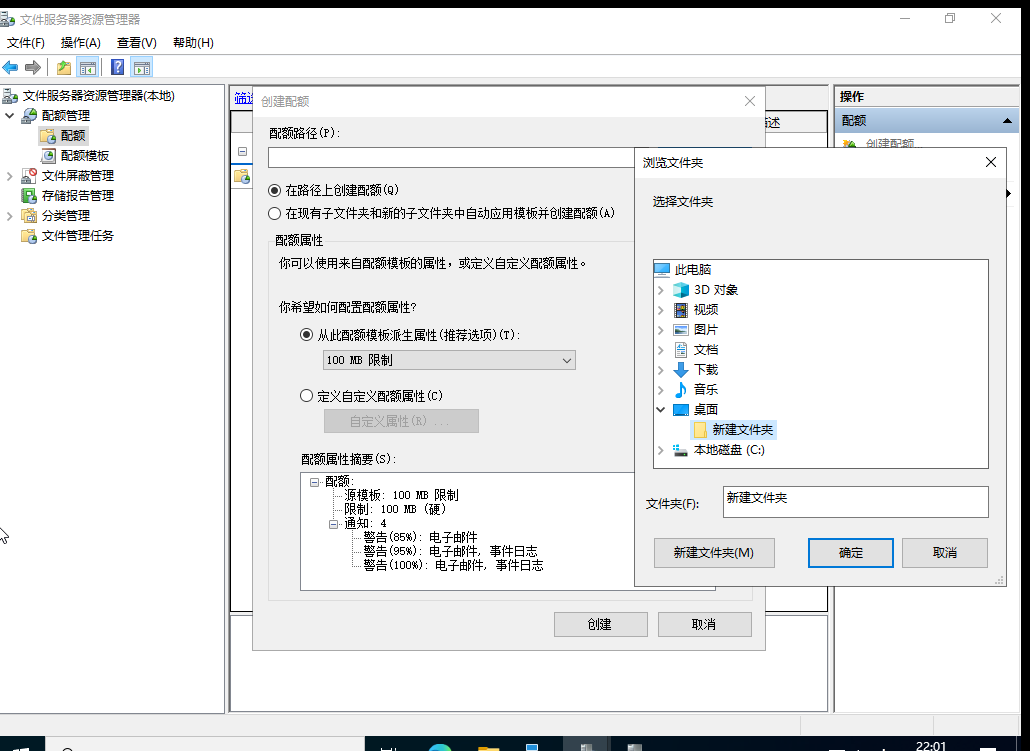Toggle the show/hide action pane toolbar icon
The height and width of the screenshot is (751, 1030).
click(x=142, y=67)
